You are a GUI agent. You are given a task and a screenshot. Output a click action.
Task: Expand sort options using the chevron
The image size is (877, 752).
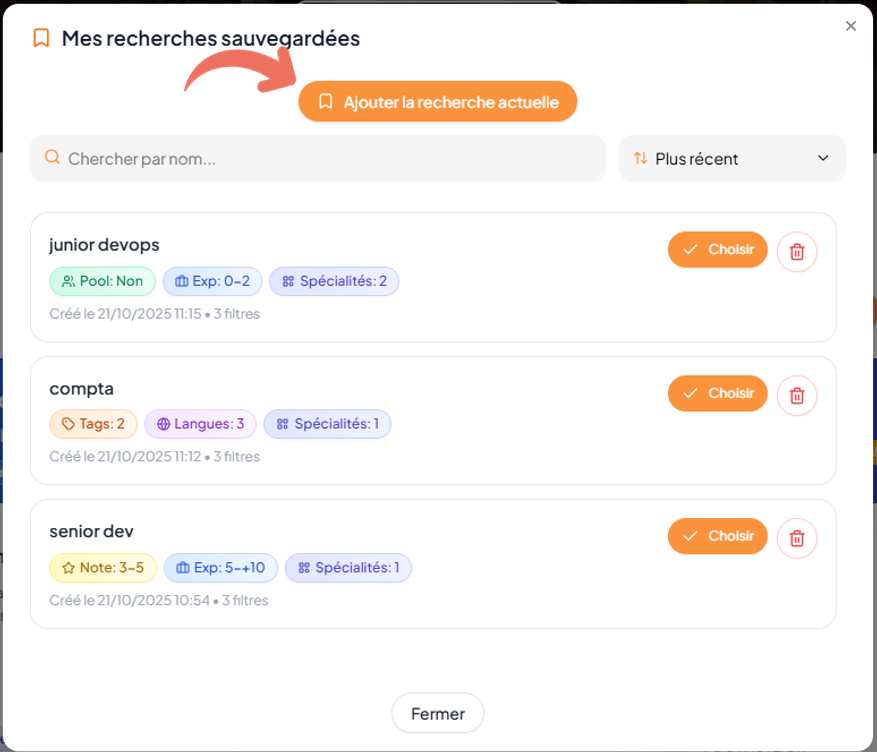click(x=824, y=158)
